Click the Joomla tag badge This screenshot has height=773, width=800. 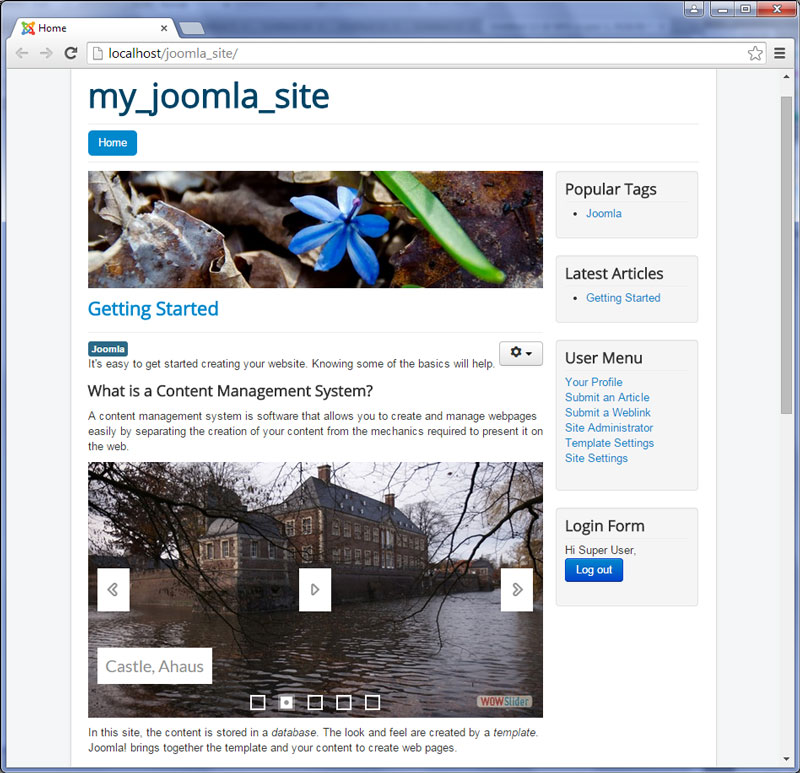coord(108,349)
